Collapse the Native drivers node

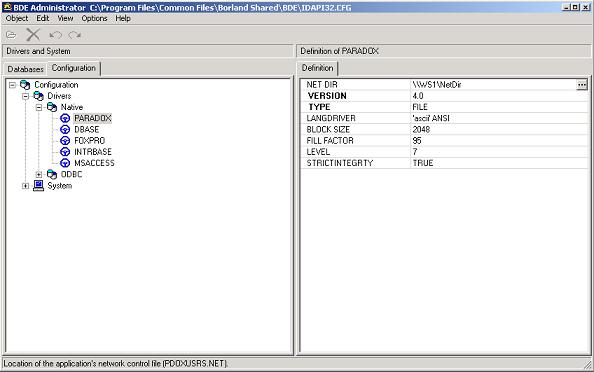point(39,108)
